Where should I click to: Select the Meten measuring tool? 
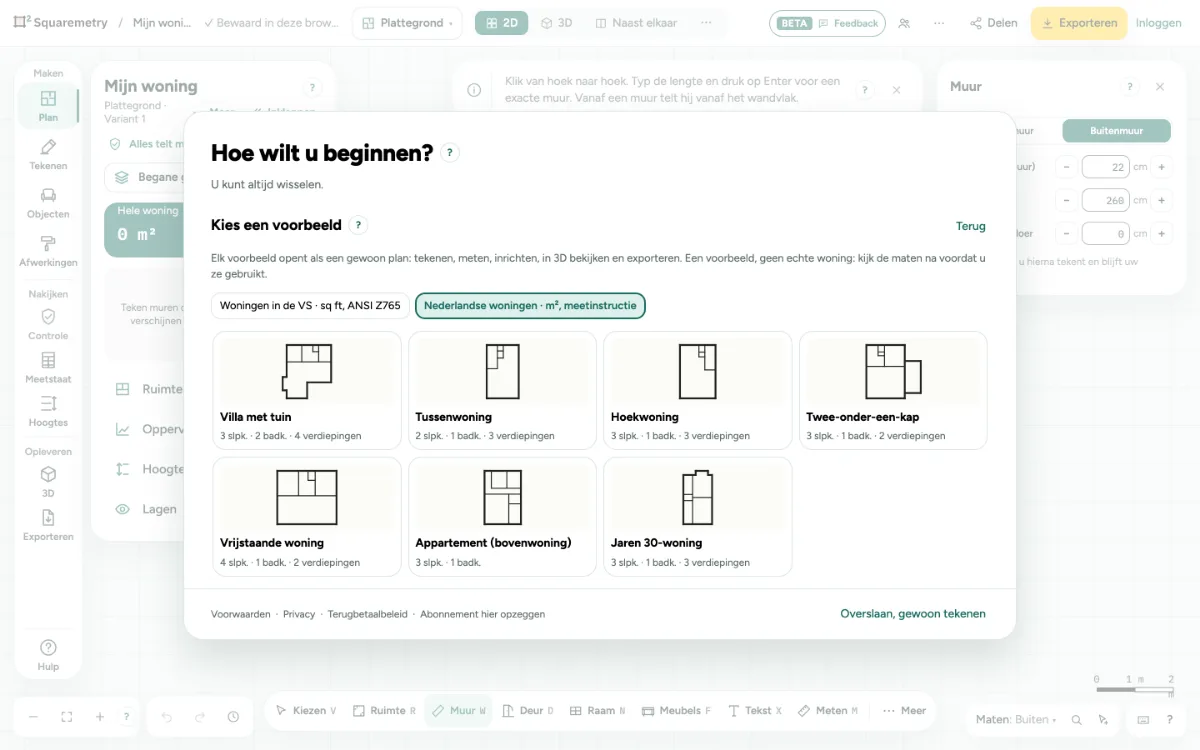[x=829, y=711]
